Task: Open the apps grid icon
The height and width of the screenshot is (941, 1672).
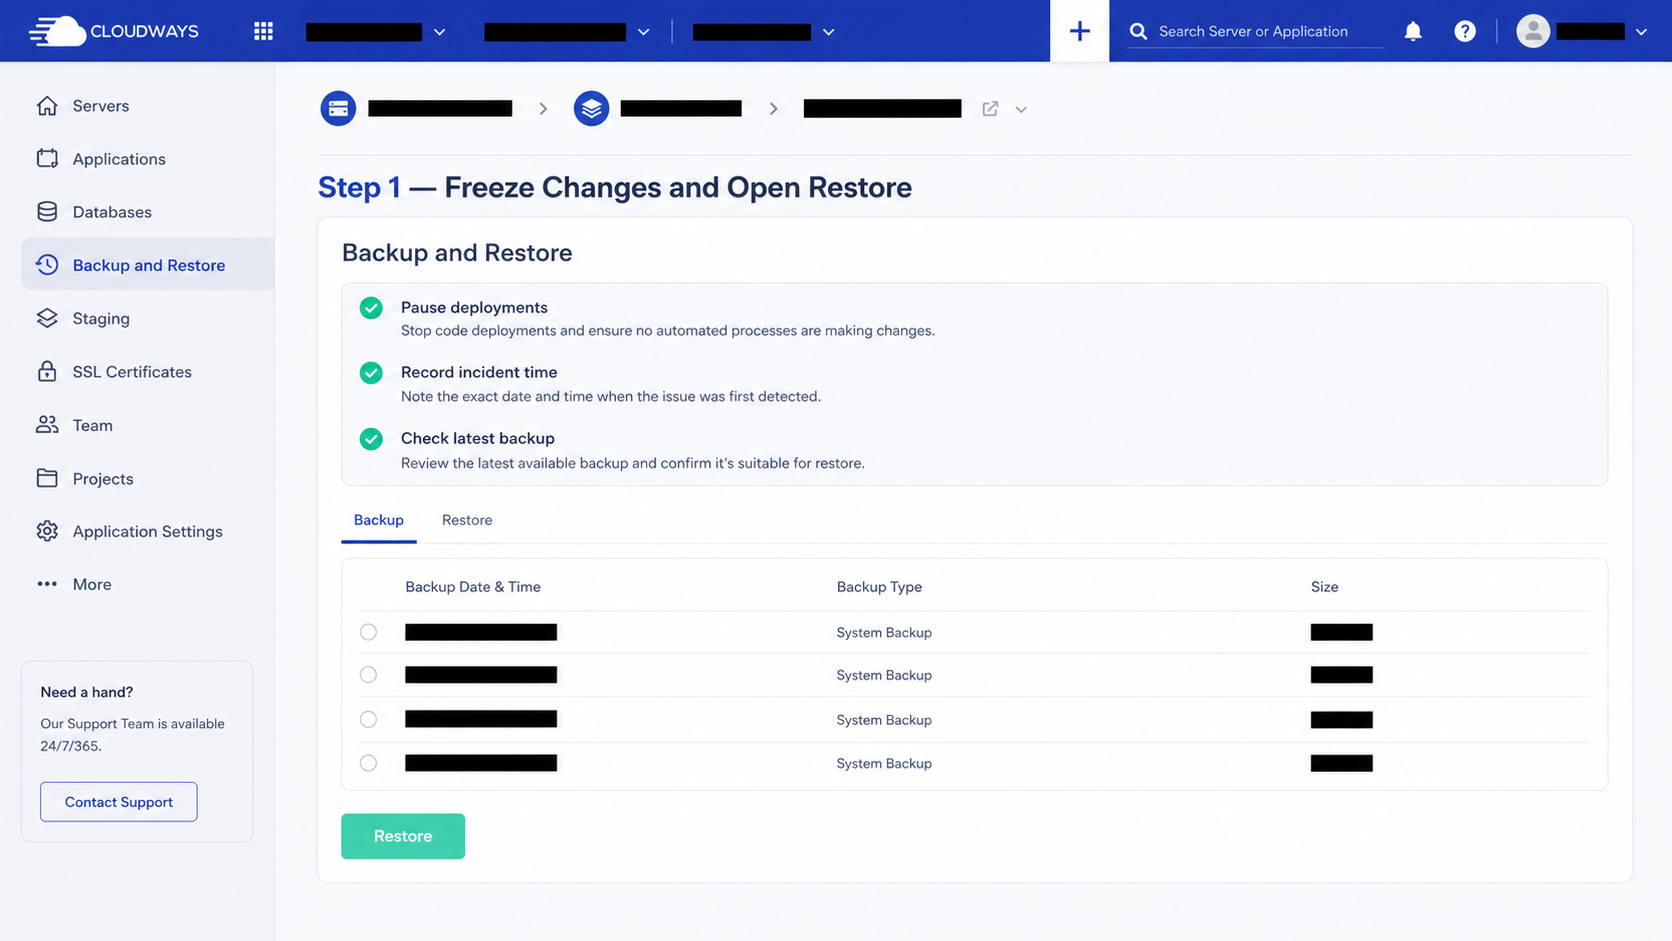Action: (263, 31)
